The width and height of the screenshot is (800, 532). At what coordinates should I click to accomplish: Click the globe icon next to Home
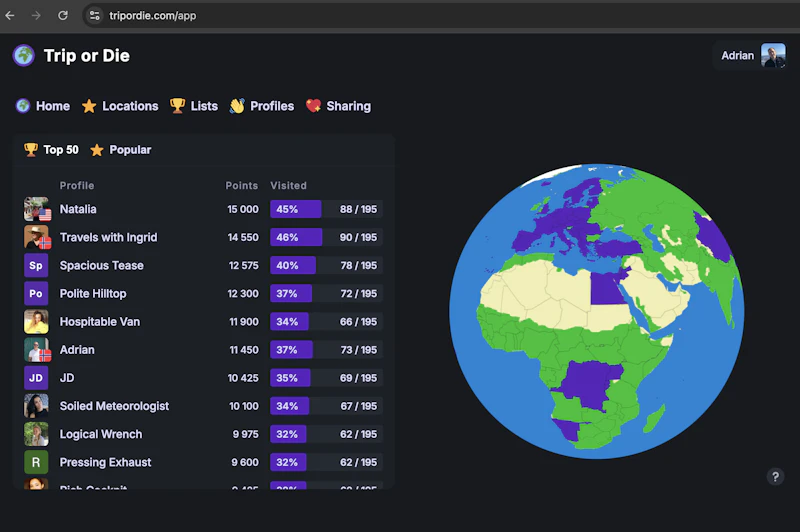pyautogui.click(x=23, y=106)
